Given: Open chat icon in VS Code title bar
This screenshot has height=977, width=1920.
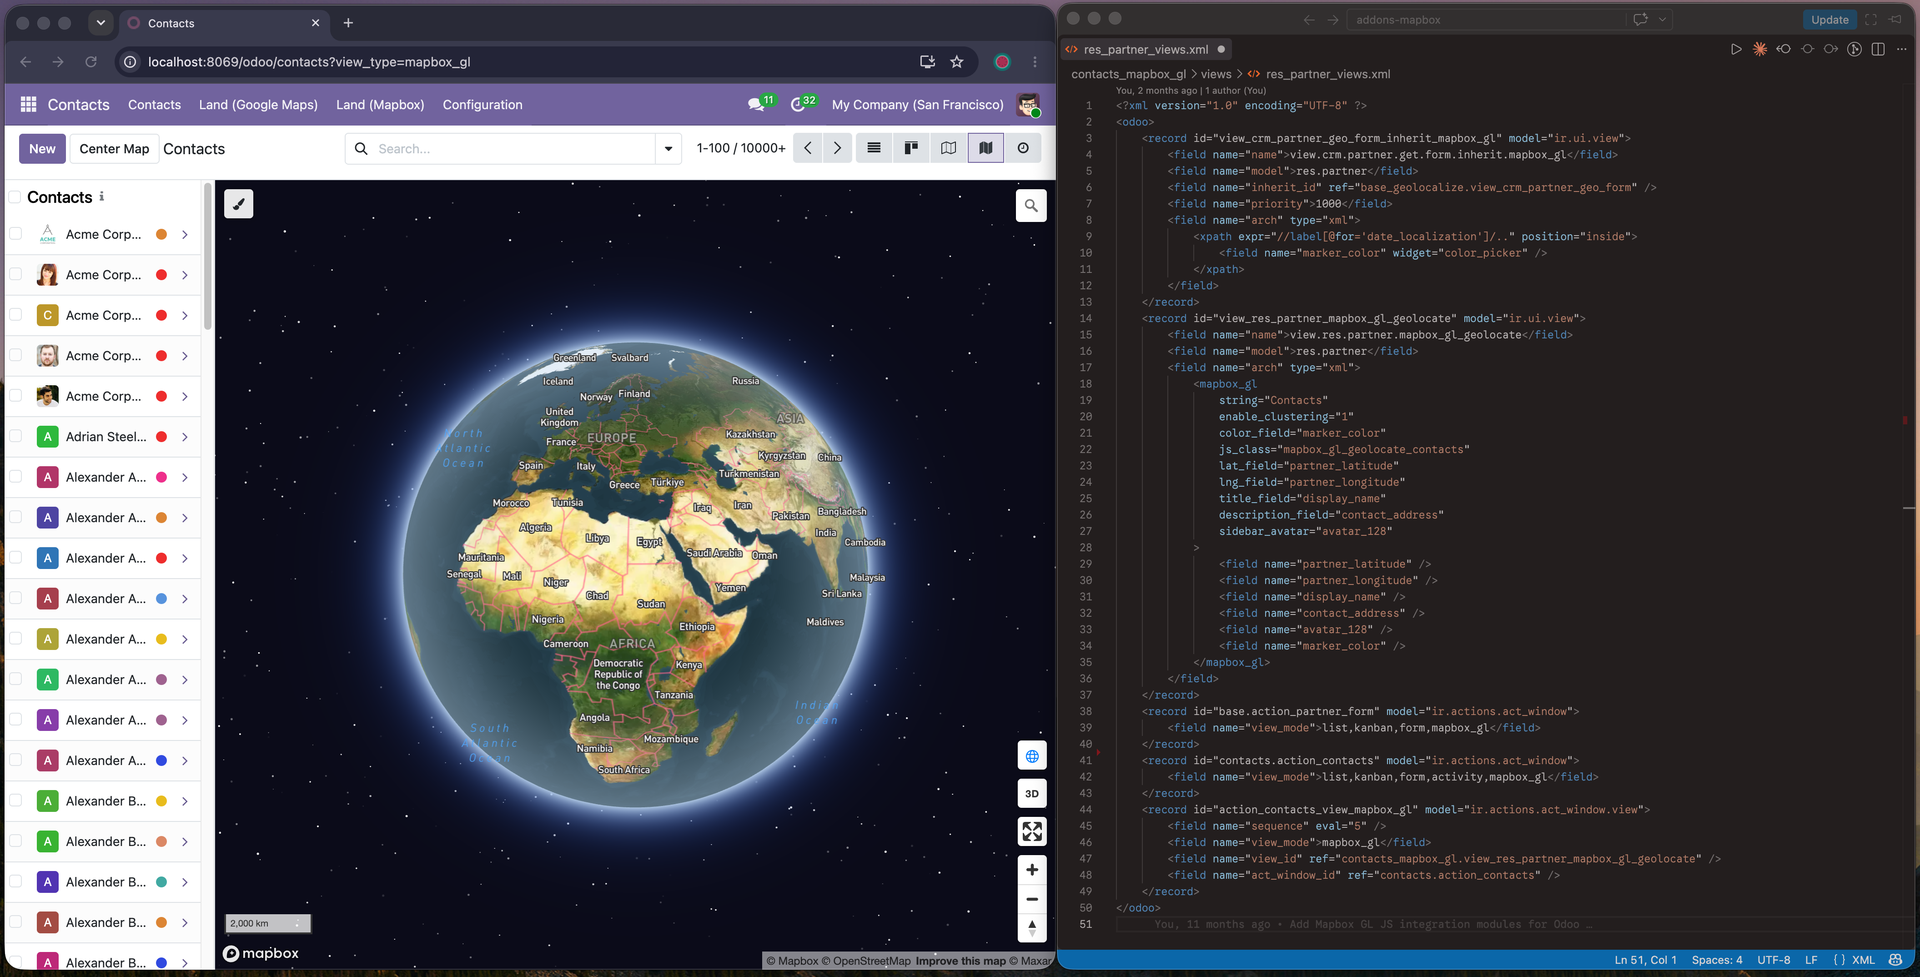Looking at the screenshot, I should click(1640, 19).
